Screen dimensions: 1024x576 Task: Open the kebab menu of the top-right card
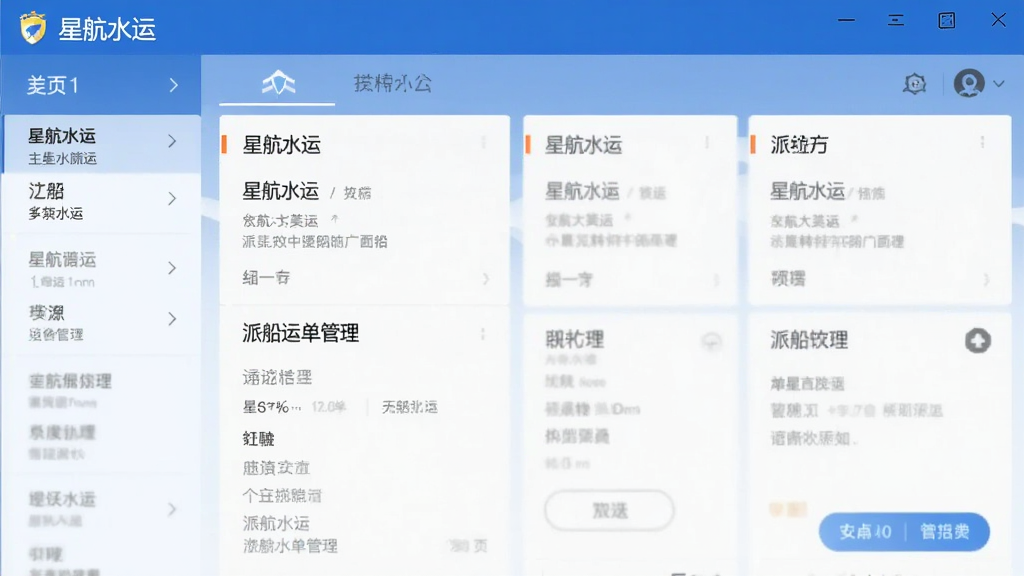click(982, 142)
